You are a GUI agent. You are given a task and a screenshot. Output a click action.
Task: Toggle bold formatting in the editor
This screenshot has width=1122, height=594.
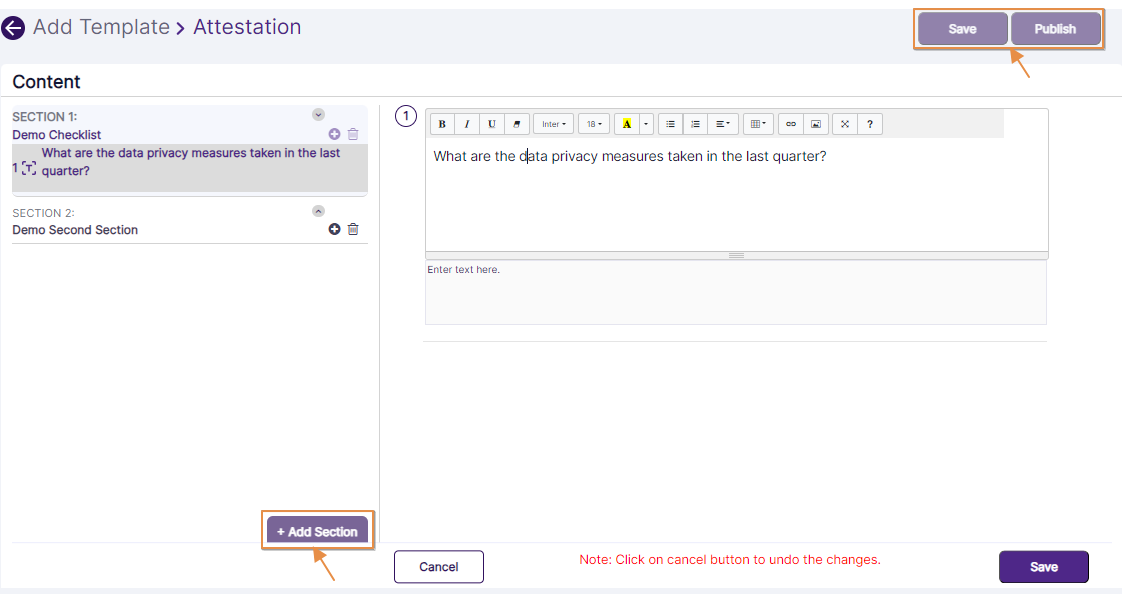pos(441,123)
